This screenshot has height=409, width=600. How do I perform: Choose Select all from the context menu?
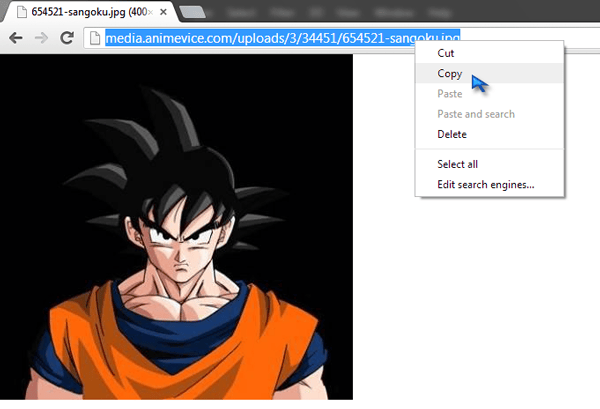(x=489, y=164)
